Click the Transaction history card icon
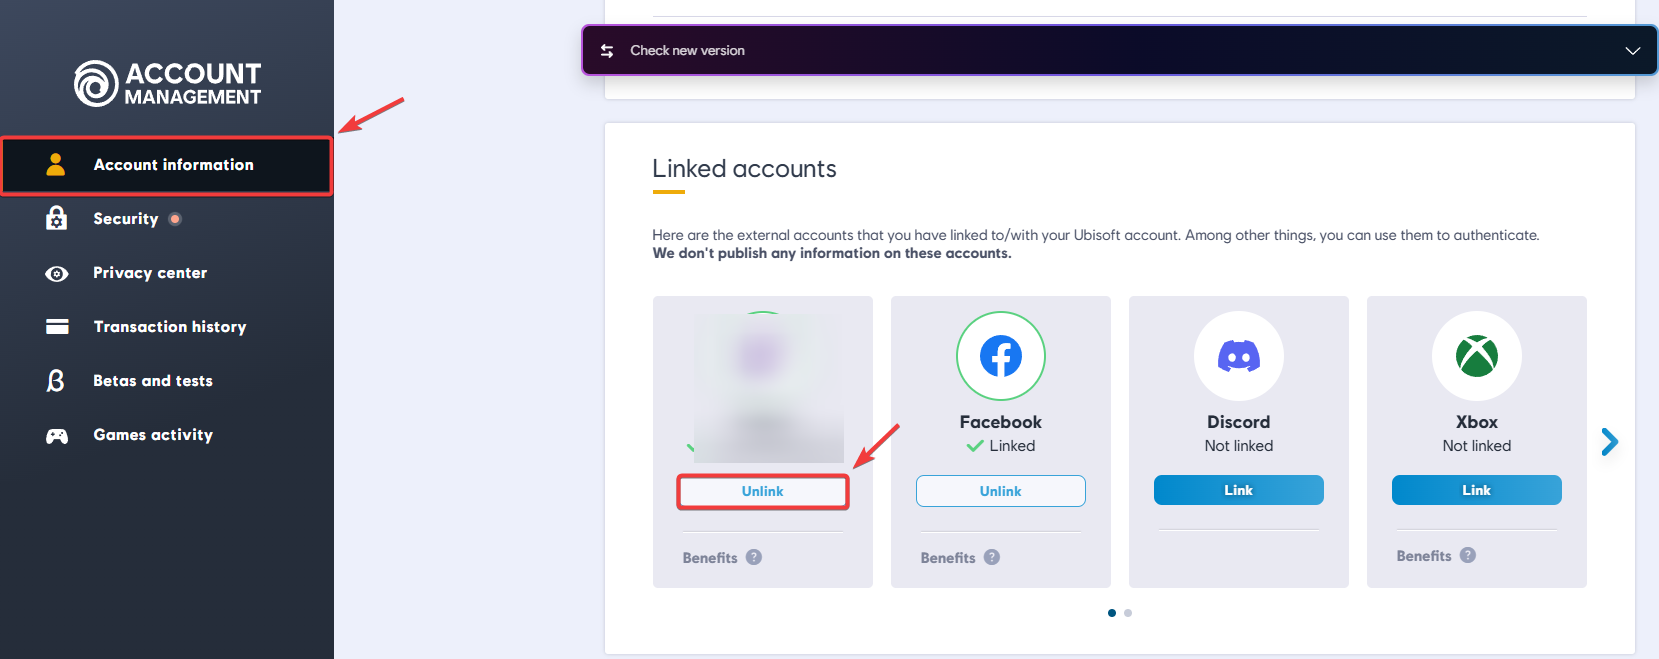This screenshot has height=659, width=1659. (57, 327)
